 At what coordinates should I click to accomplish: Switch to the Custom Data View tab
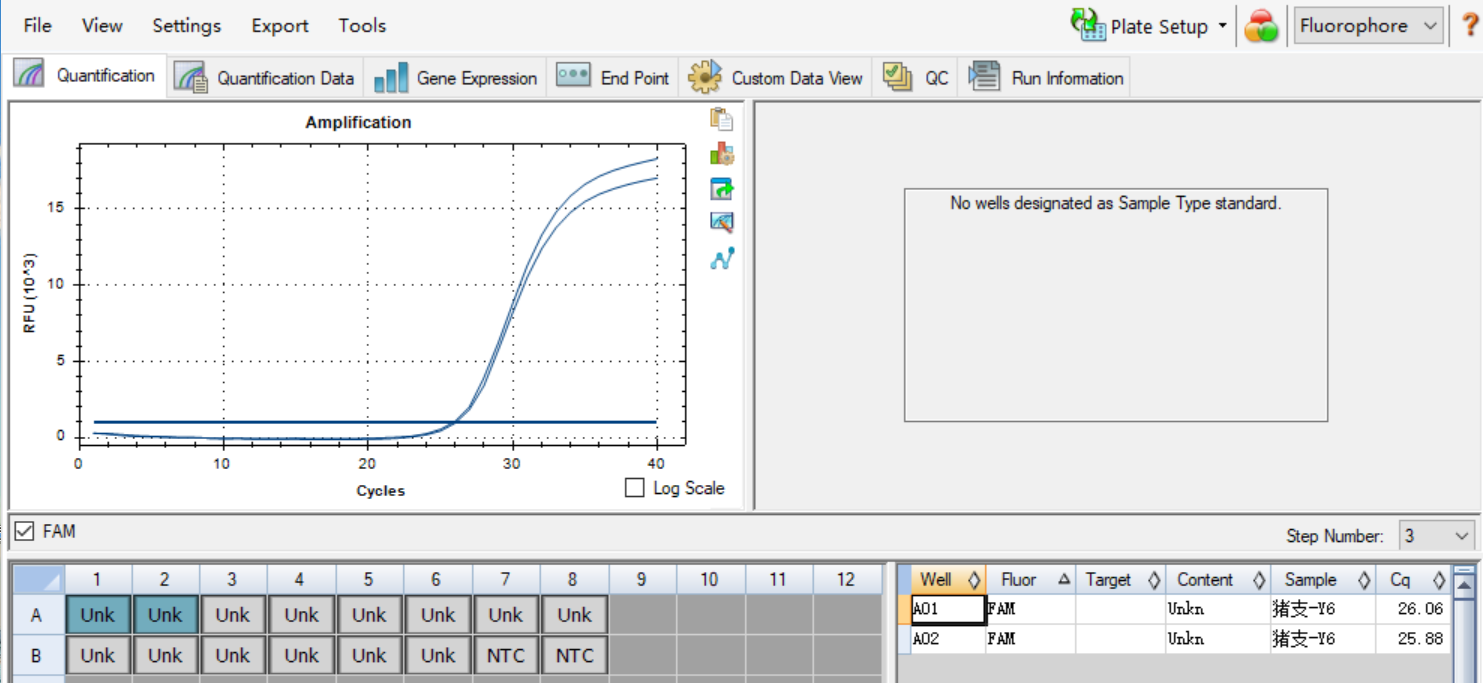click(x=775, y=78)
